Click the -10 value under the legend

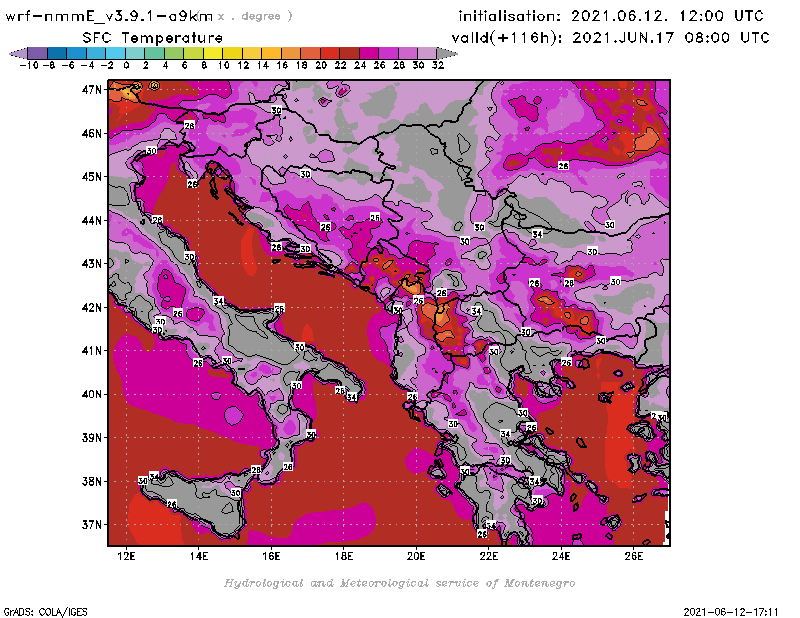(29, 65)
